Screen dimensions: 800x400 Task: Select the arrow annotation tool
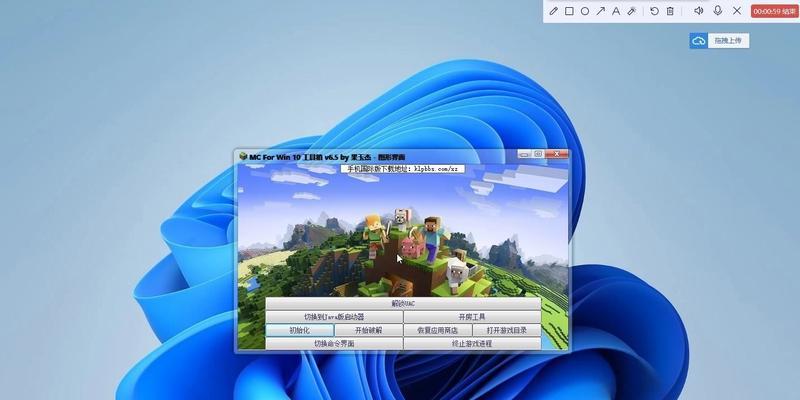pyautogui.click(x=601, y=11)
